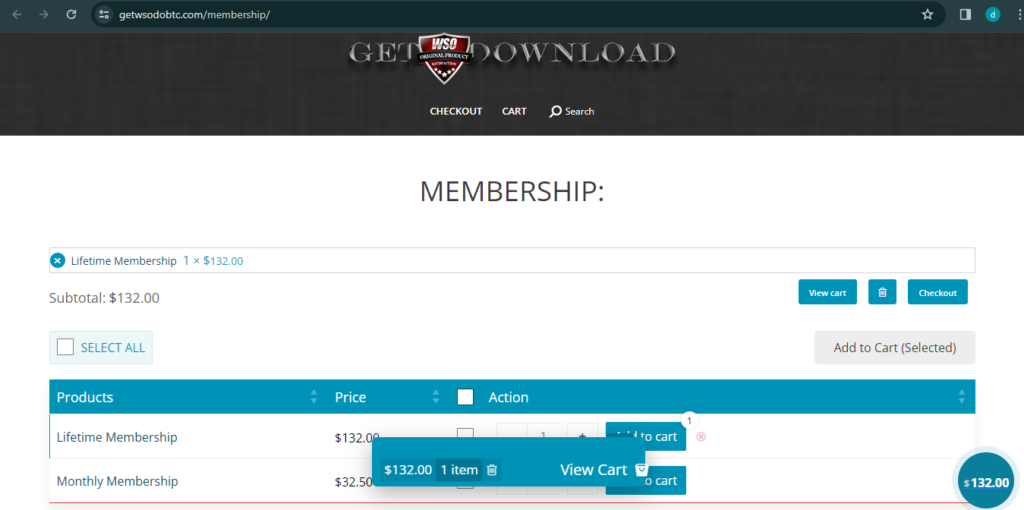Screen dimensions: 1024x510
Task: Increase Lifetime Membership quantity with plus
Action: point(582,436)
